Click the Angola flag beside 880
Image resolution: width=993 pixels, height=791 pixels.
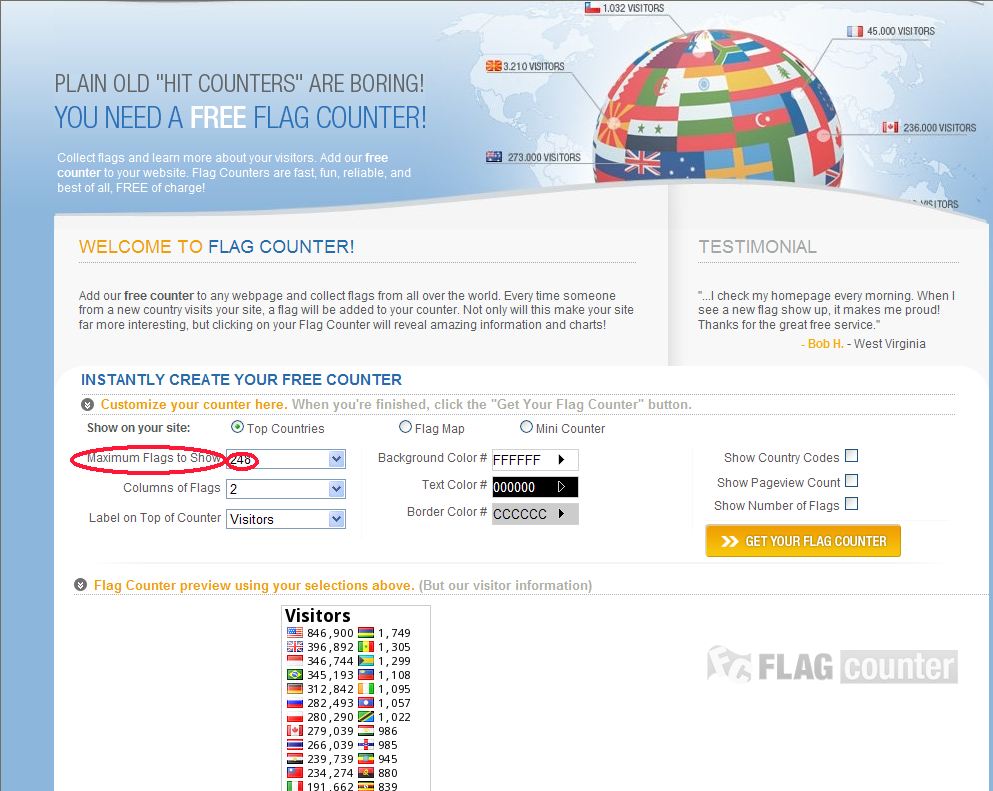365,772
